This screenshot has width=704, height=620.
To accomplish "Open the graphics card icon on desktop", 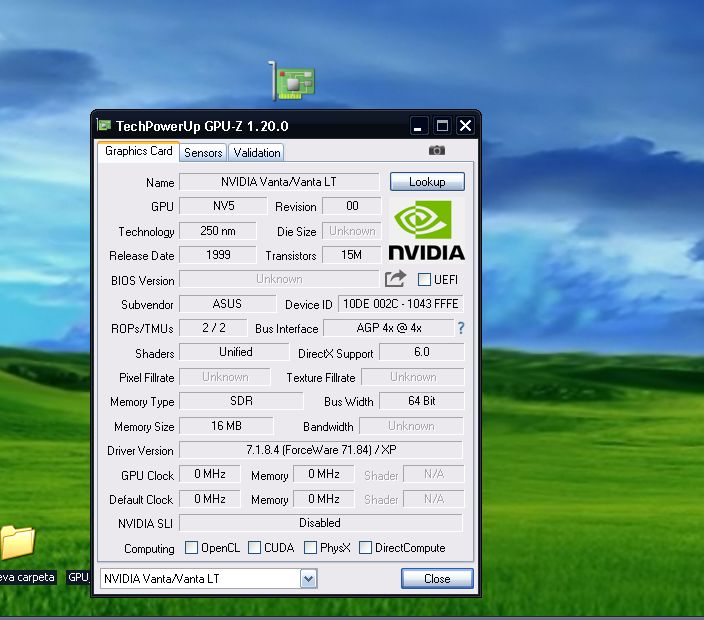I will pyautogui.click(x=292, y=81).
